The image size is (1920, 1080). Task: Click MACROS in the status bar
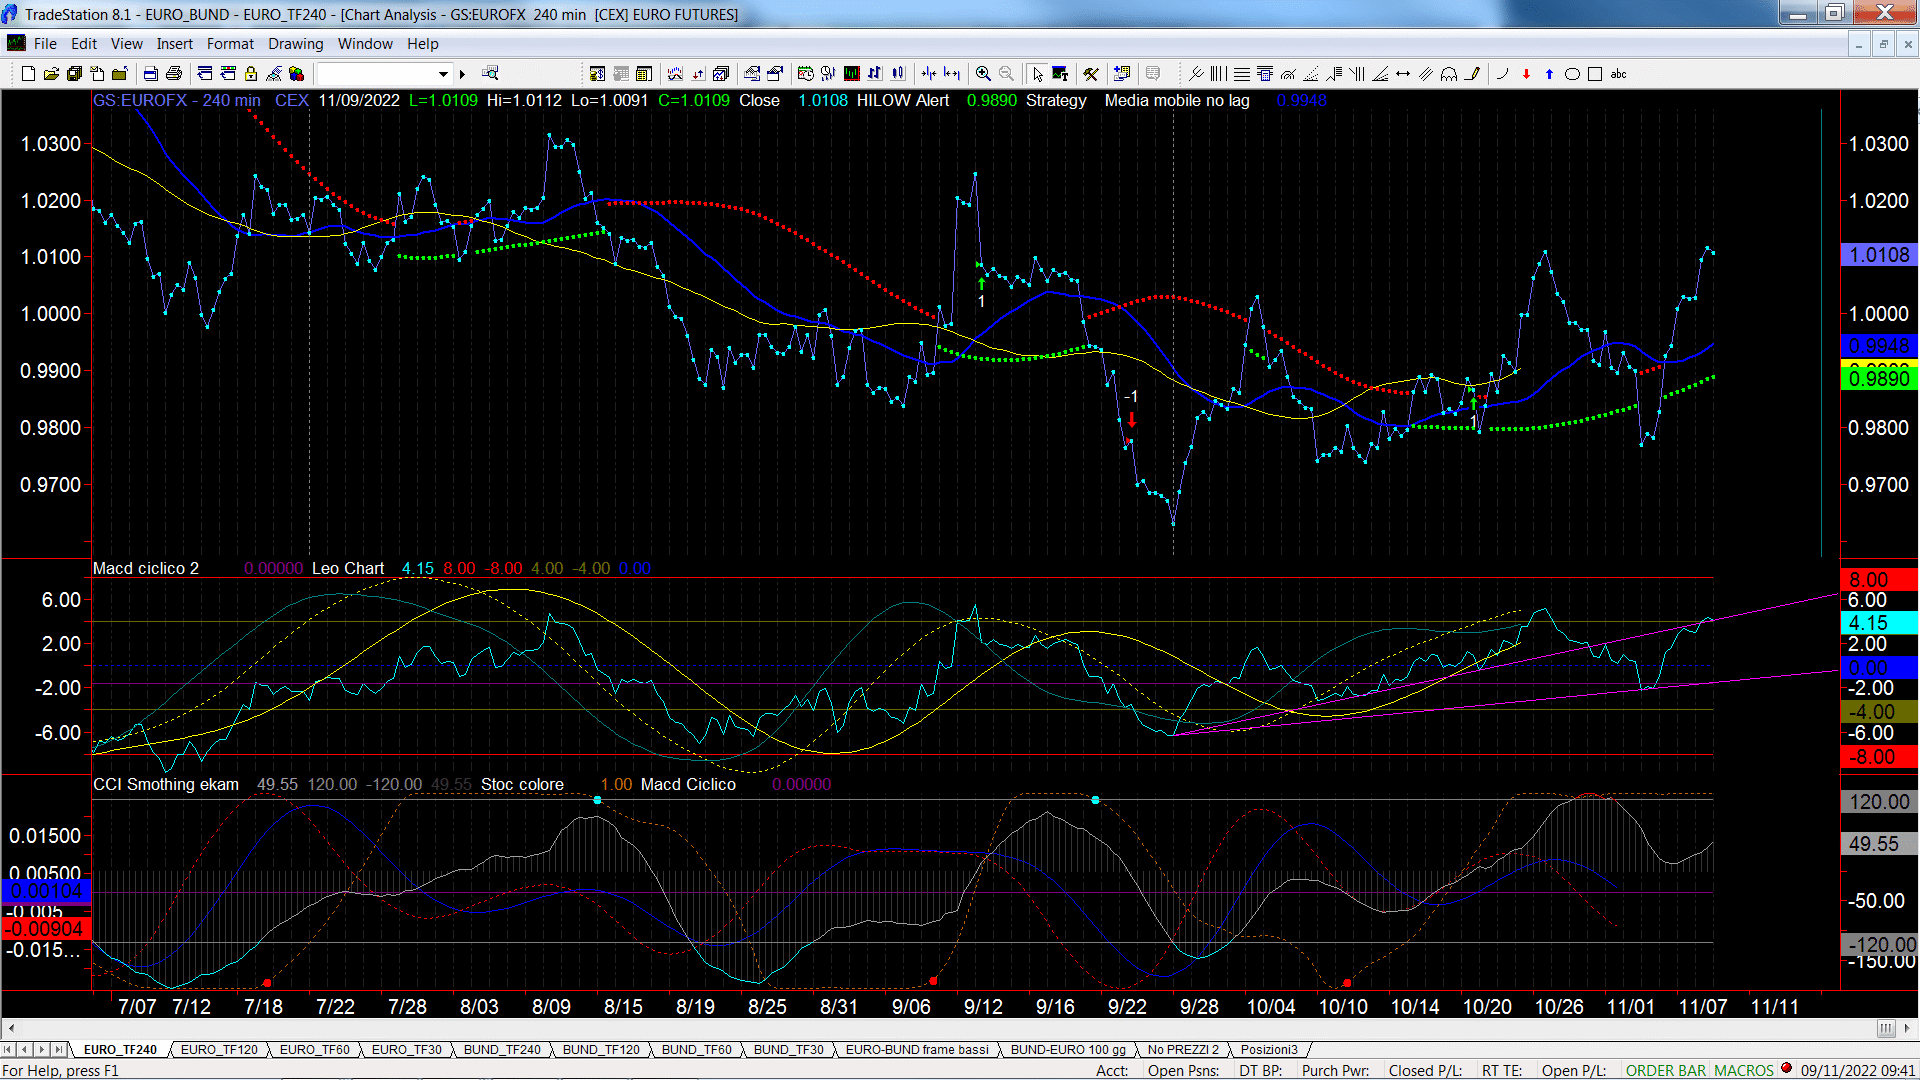pyautogui.click(x=1743, y=1070)
